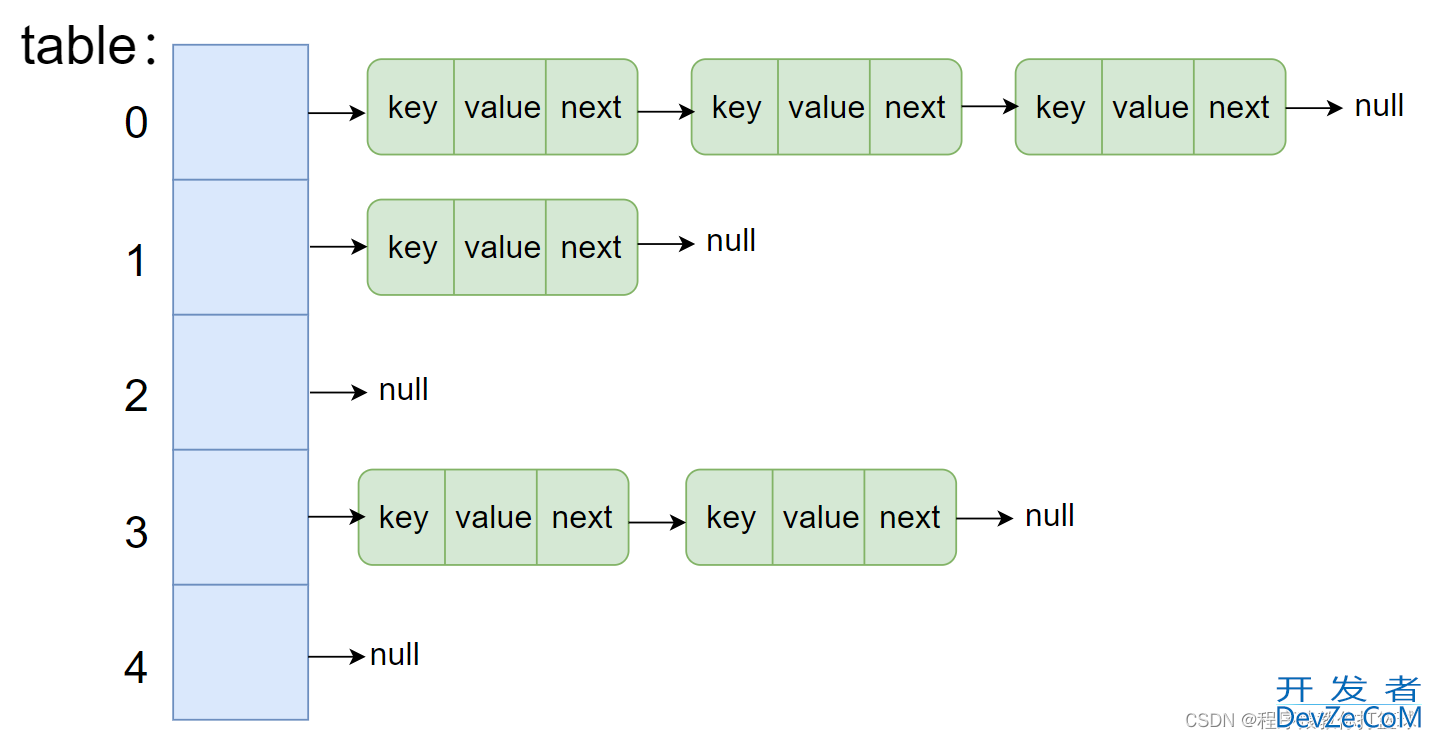Click the arrow between the first and second nodes in row 0
Image resolution: width=1432 pixels, height=739 pixels.
(x=666, y=112)
